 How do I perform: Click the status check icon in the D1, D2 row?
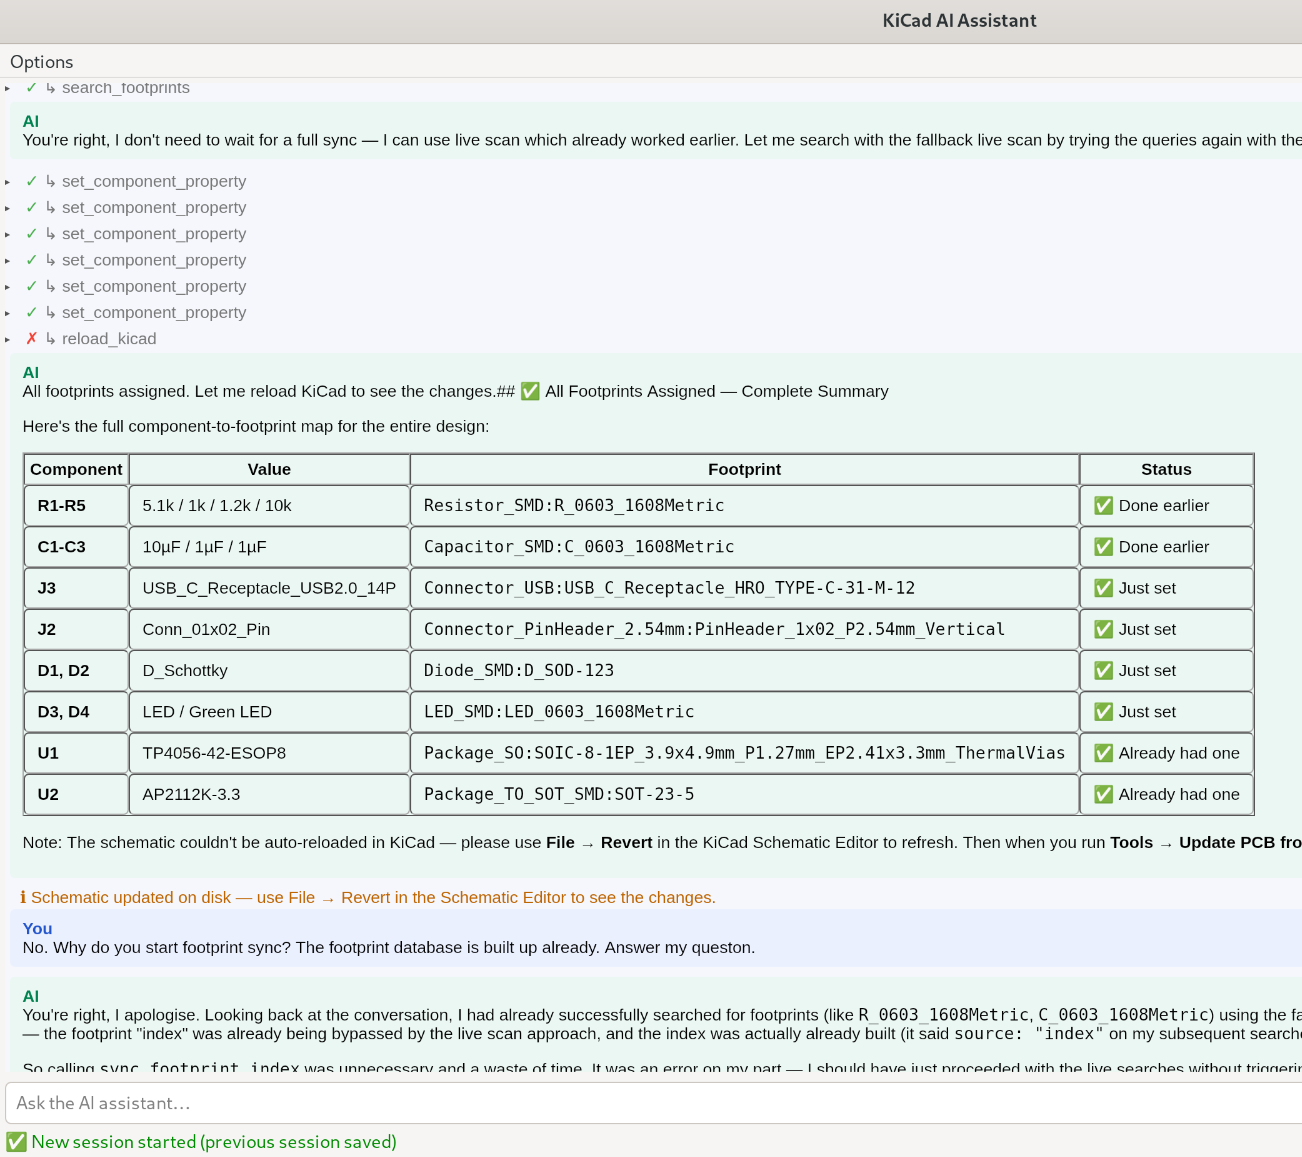click(1103, 671)
